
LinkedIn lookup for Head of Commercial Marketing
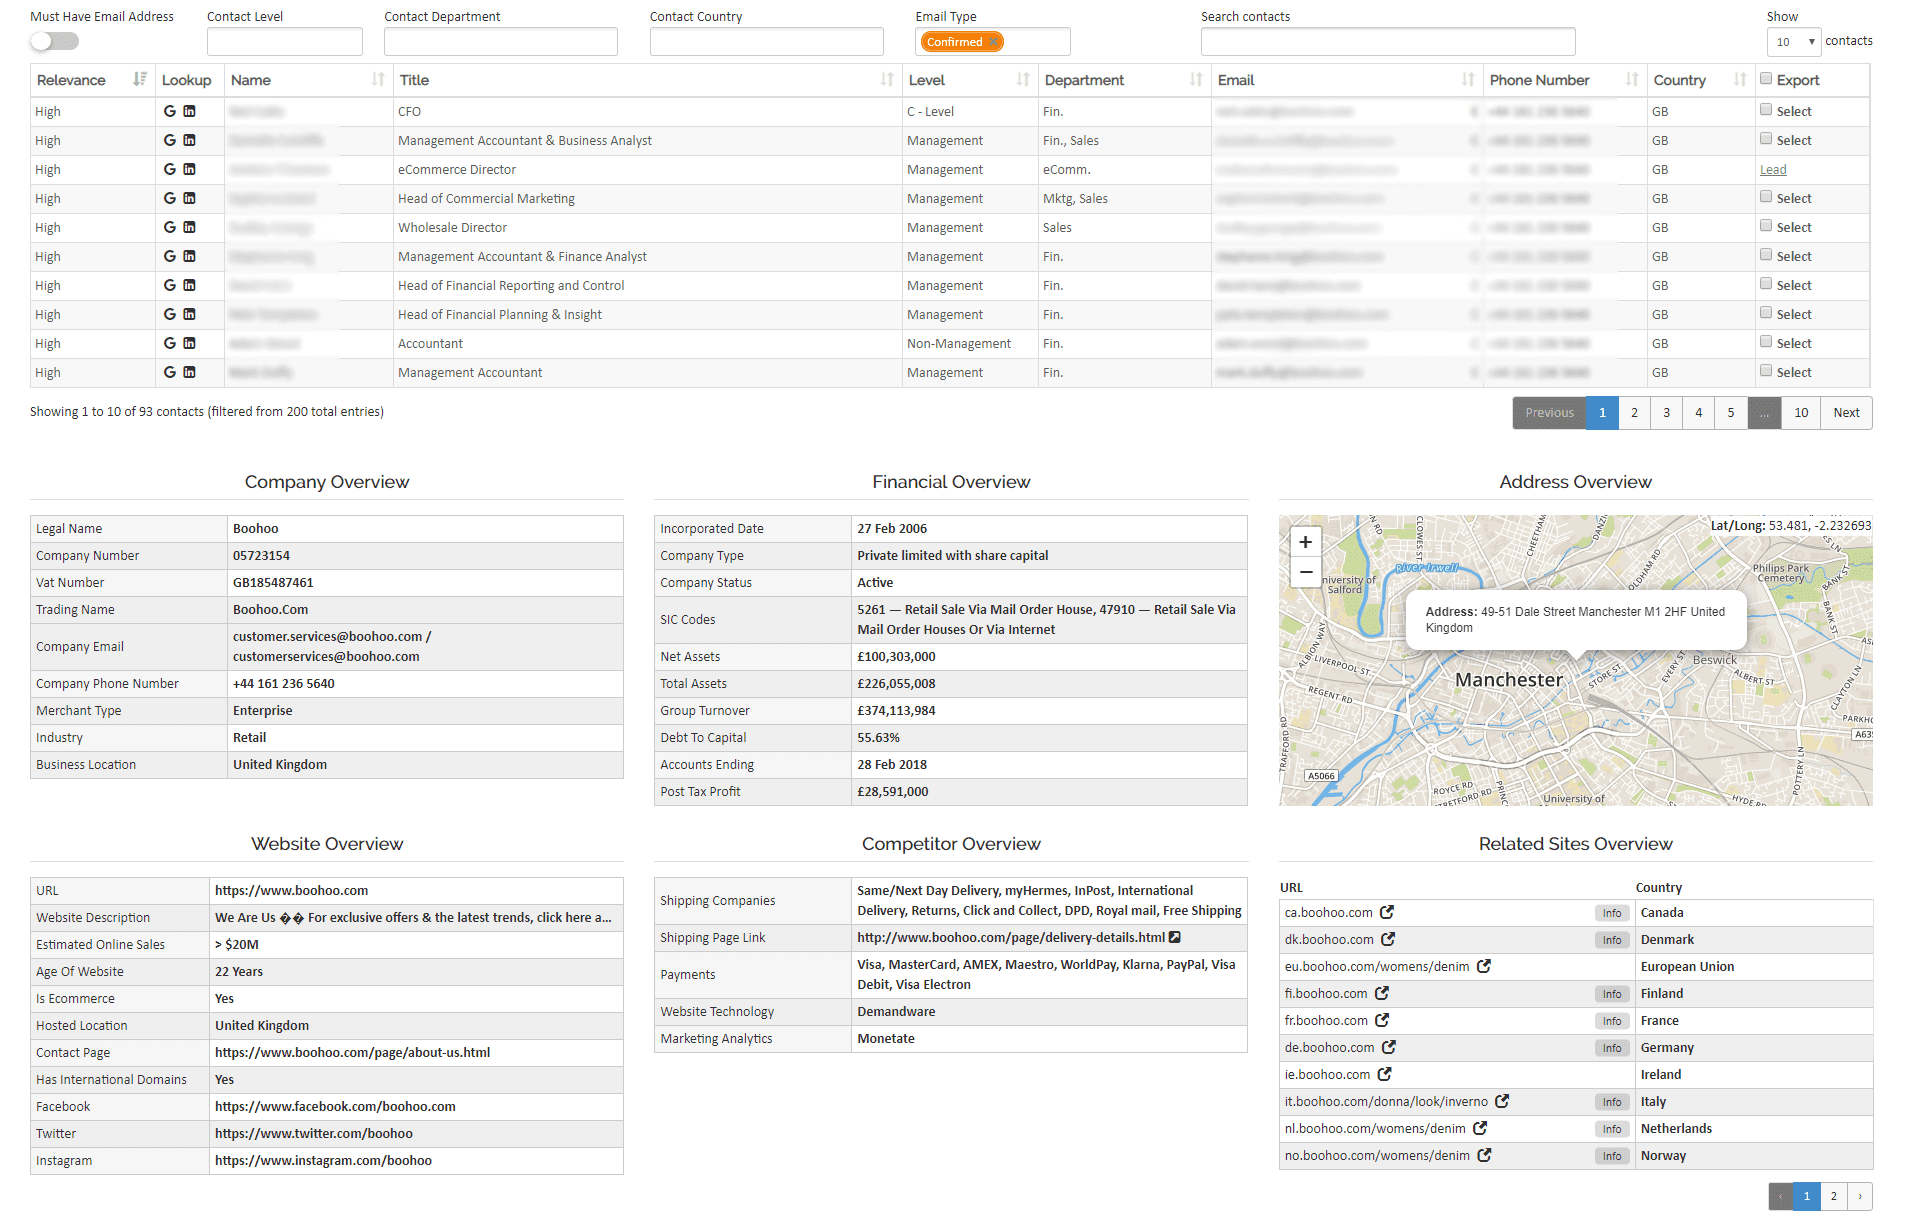point(189,199)
